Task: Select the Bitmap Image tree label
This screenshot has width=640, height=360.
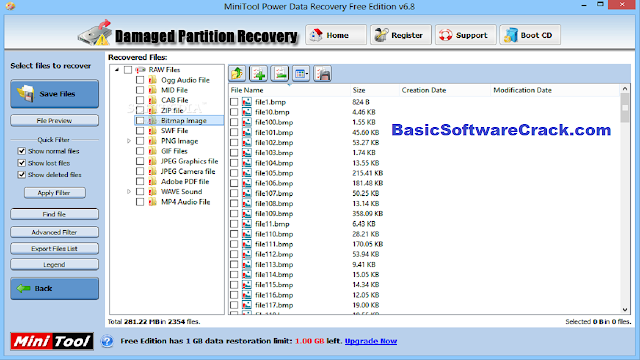Action: coord(184,120)
